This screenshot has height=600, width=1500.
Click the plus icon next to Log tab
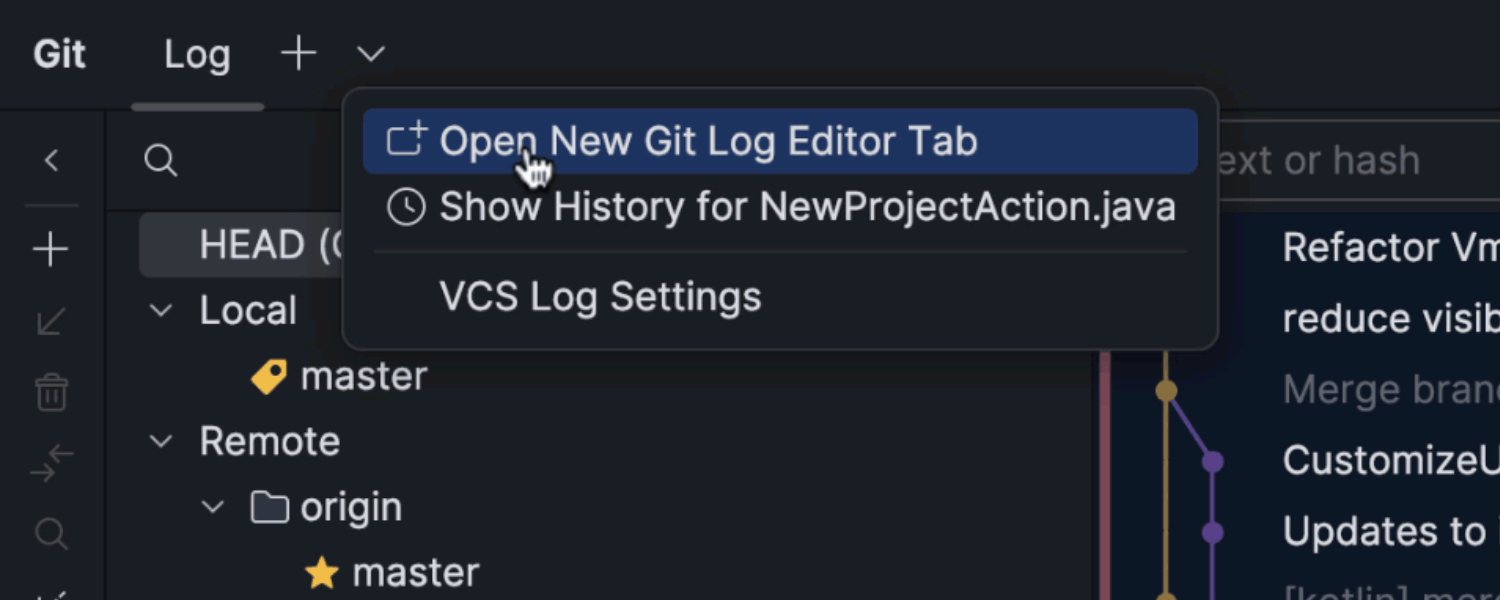[298, 53]
